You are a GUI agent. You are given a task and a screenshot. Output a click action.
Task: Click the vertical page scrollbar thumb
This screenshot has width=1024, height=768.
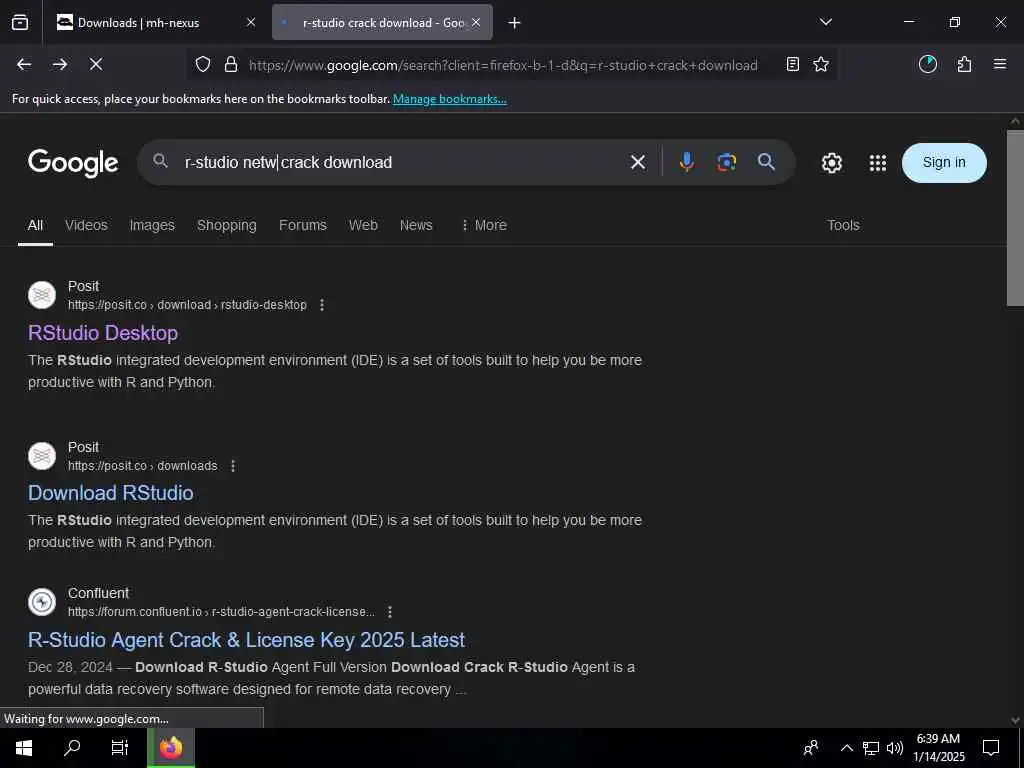pyautogui.click(x=1015, y=217)
